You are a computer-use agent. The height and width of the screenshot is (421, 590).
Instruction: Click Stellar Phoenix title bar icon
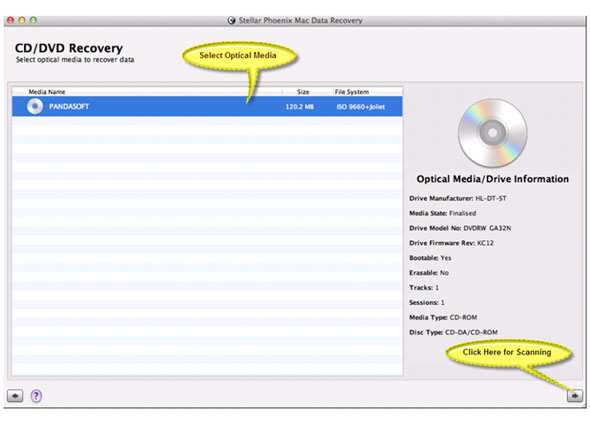pos(231,20)
